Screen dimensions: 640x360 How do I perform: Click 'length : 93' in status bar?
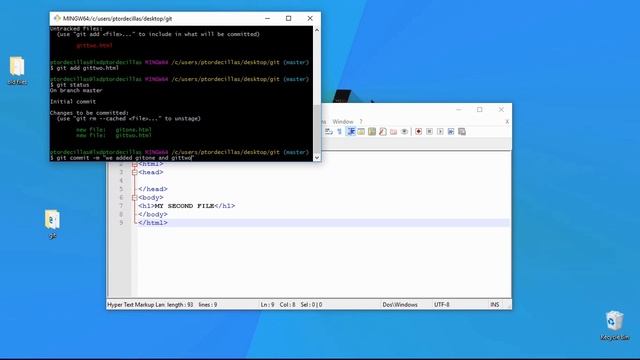(x=180, y=305)
